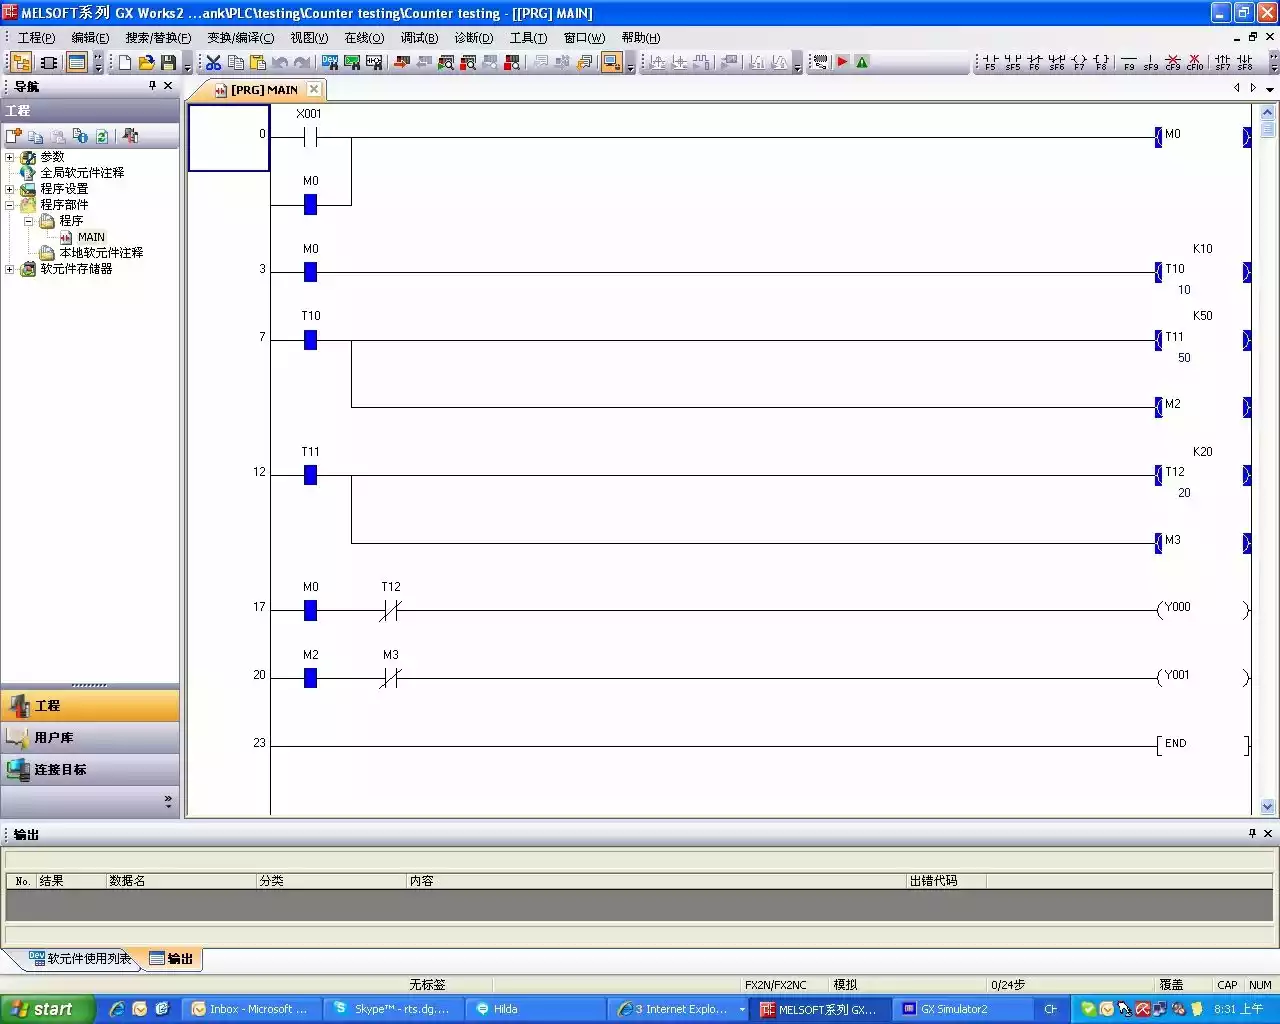Image resolution: width=1280 pixels, height=1024 pixels.
Task: Click the Open project folder icon
Action: (147, 63)
